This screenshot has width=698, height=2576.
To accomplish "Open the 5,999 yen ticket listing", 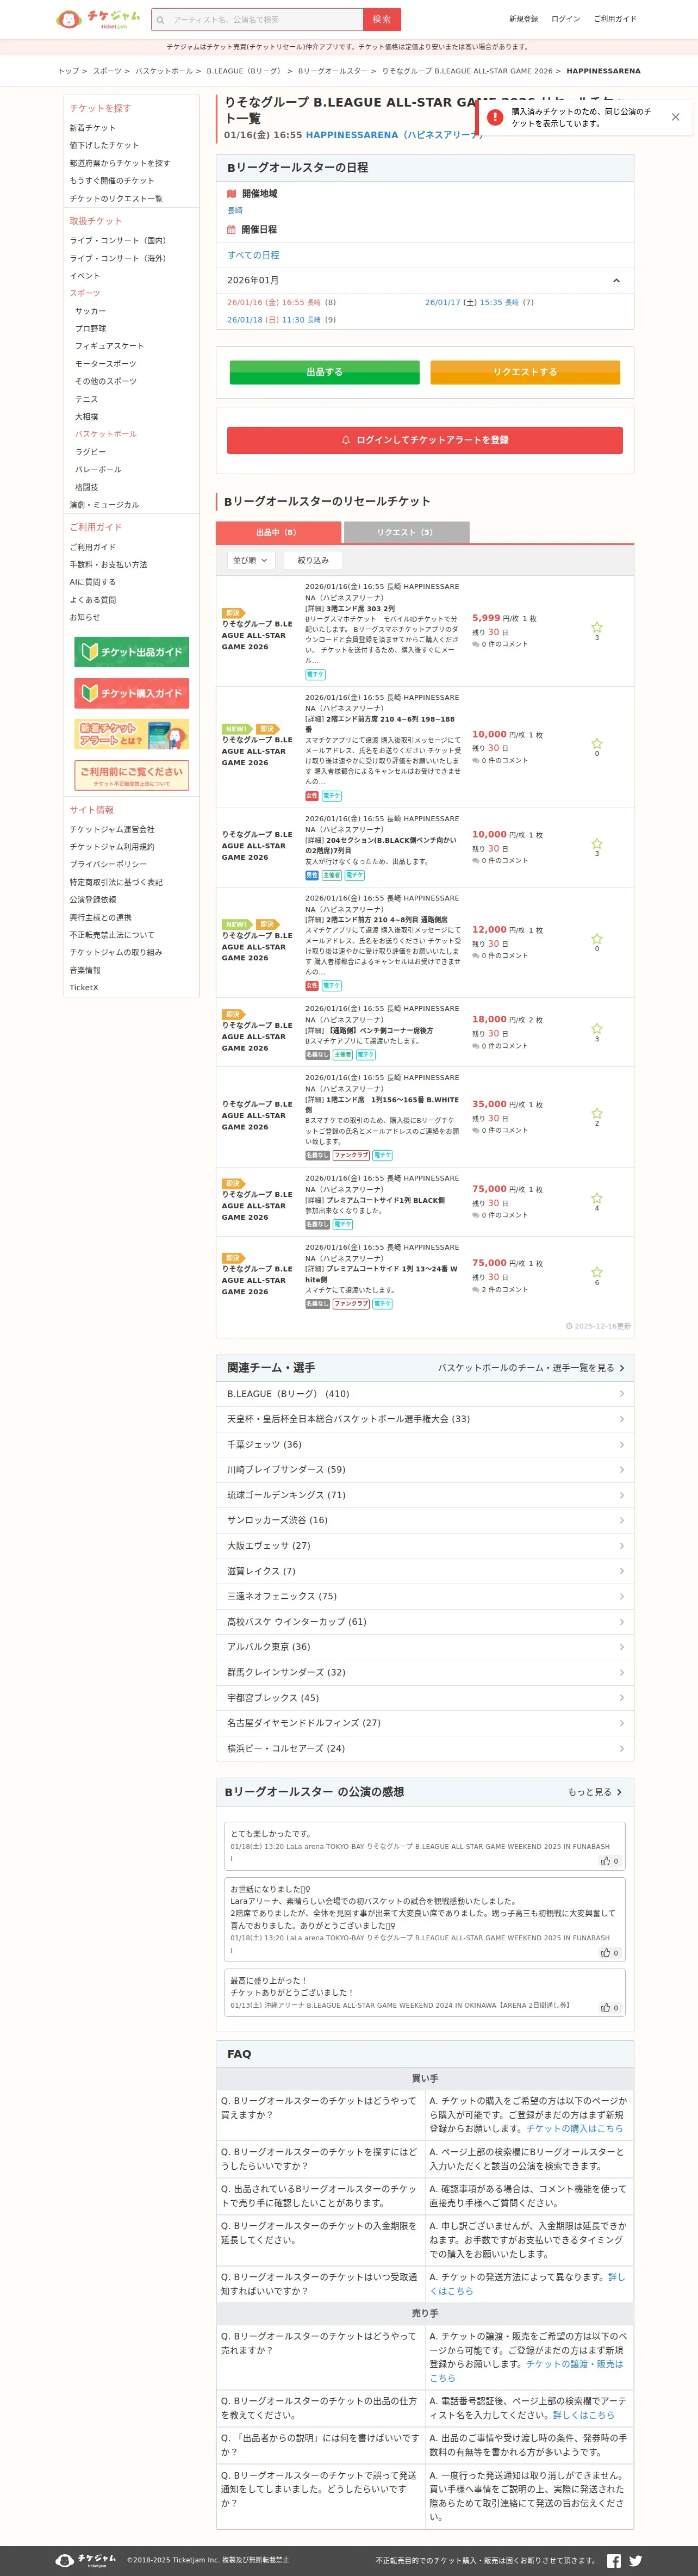I will (425, 631).
